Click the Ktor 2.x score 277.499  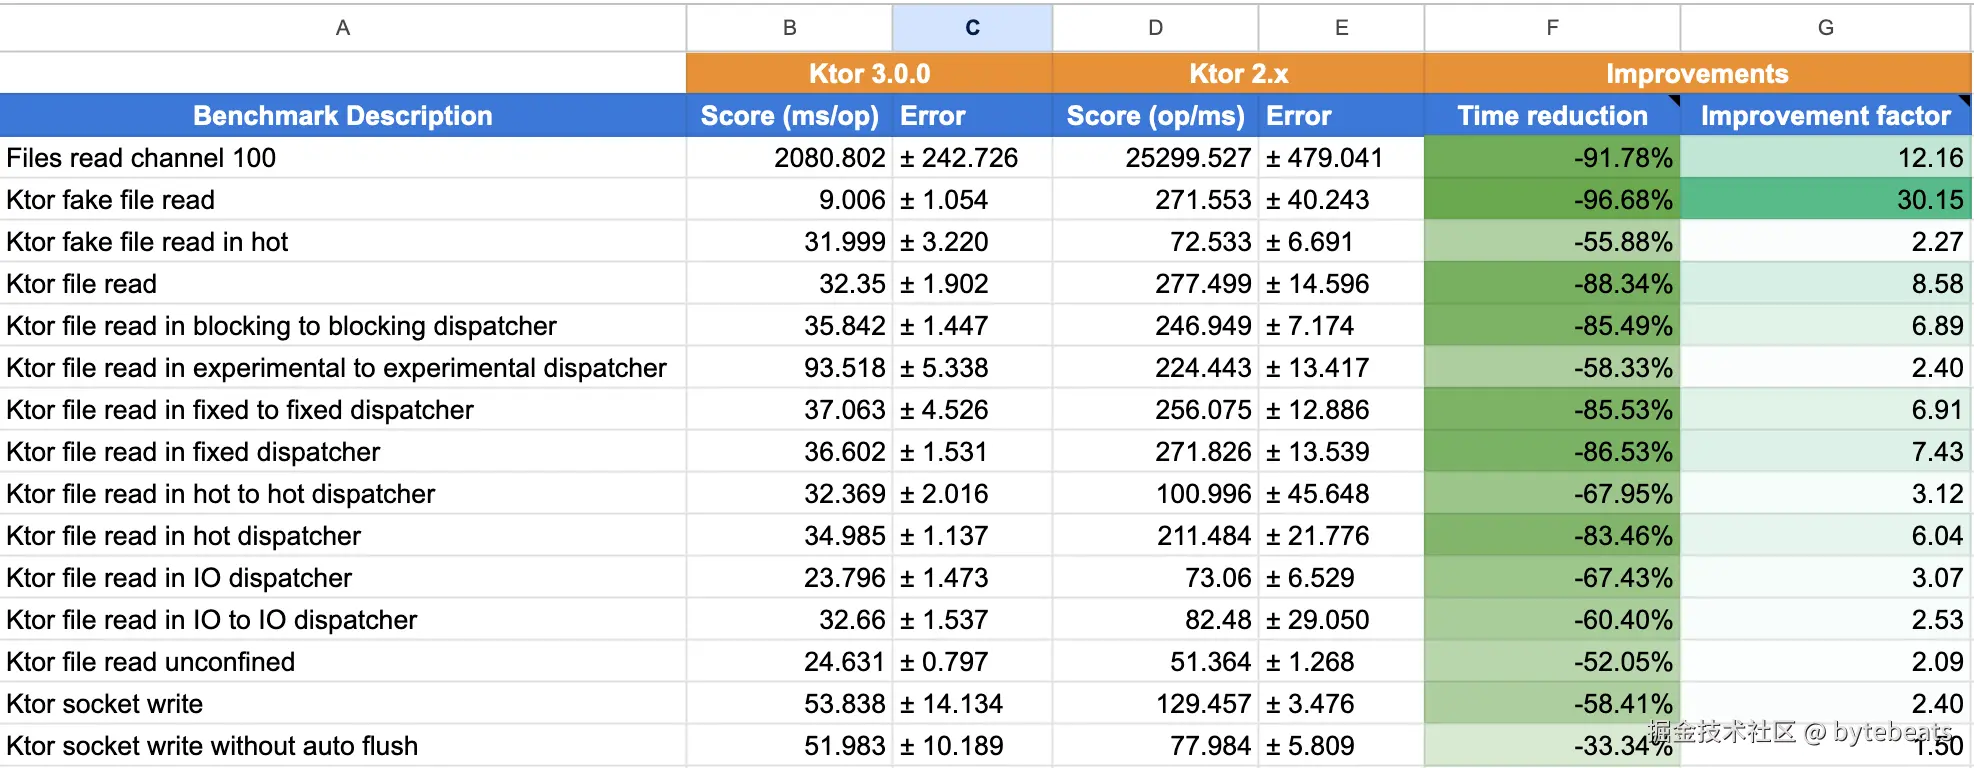[1155, 284]
